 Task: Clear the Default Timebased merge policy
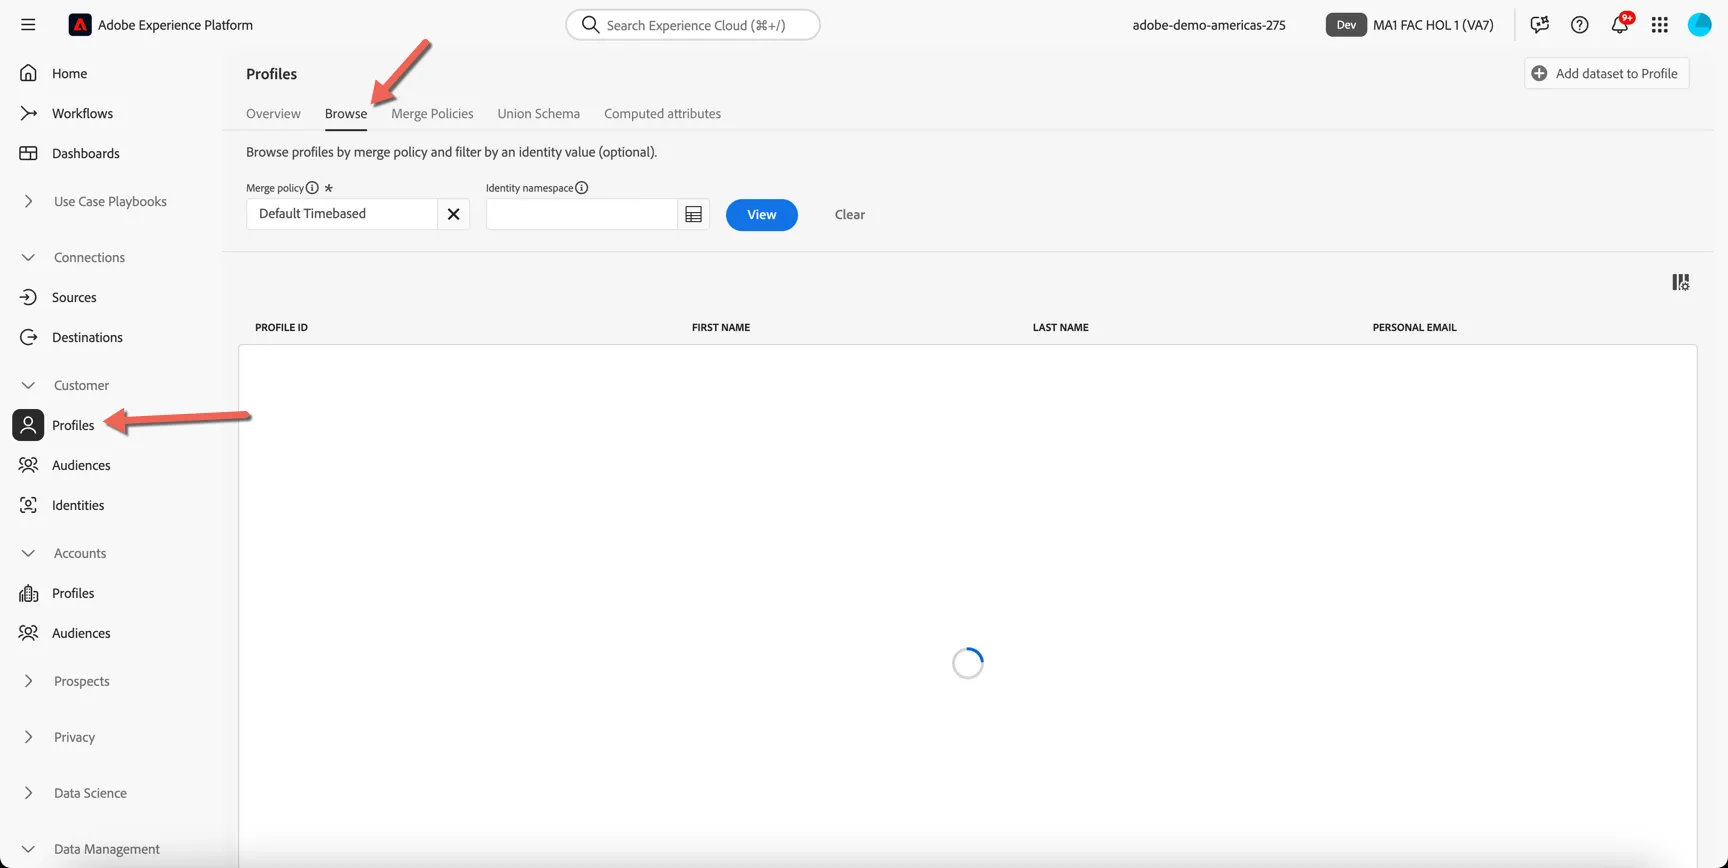point(453,214)
